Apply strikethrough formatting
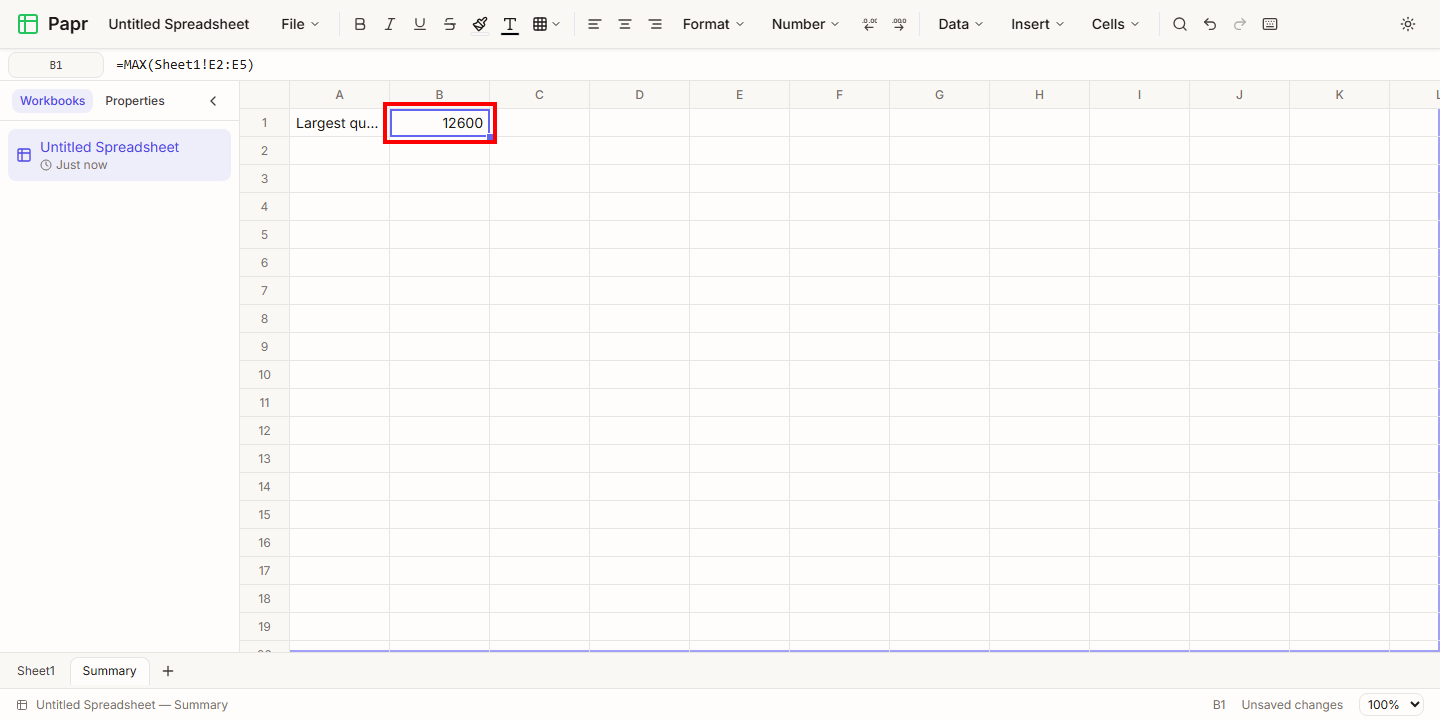 coord(450,24)
